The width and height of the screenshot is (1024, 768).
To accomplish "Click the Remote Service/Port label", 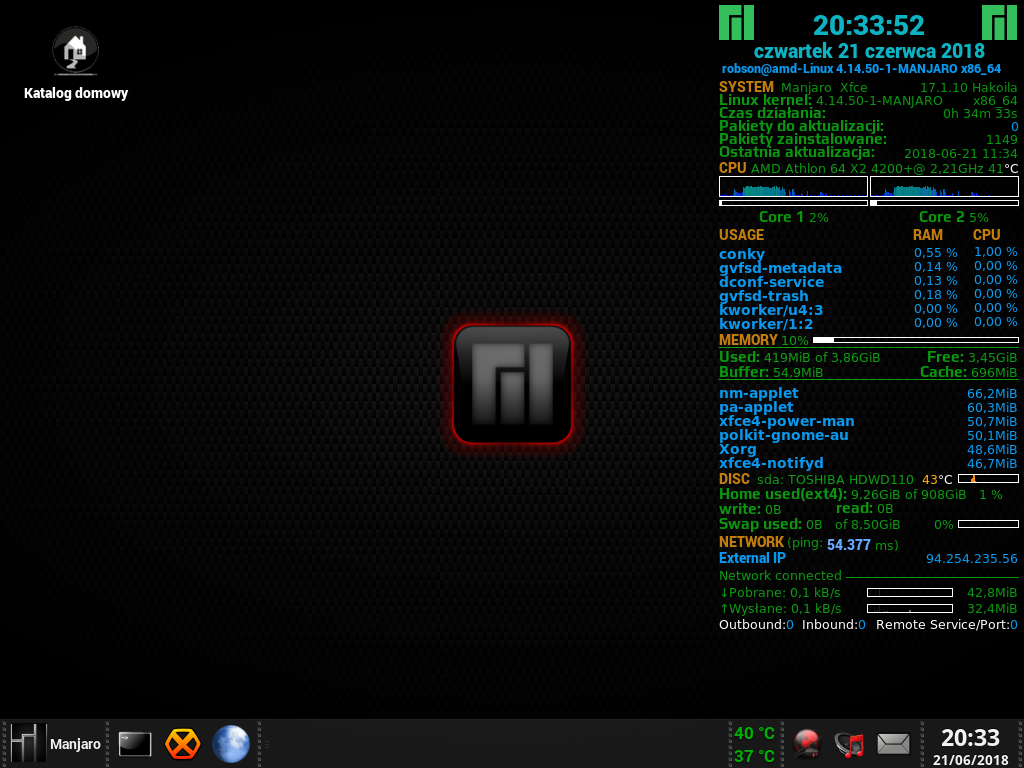I will click(x=942, y=625).
